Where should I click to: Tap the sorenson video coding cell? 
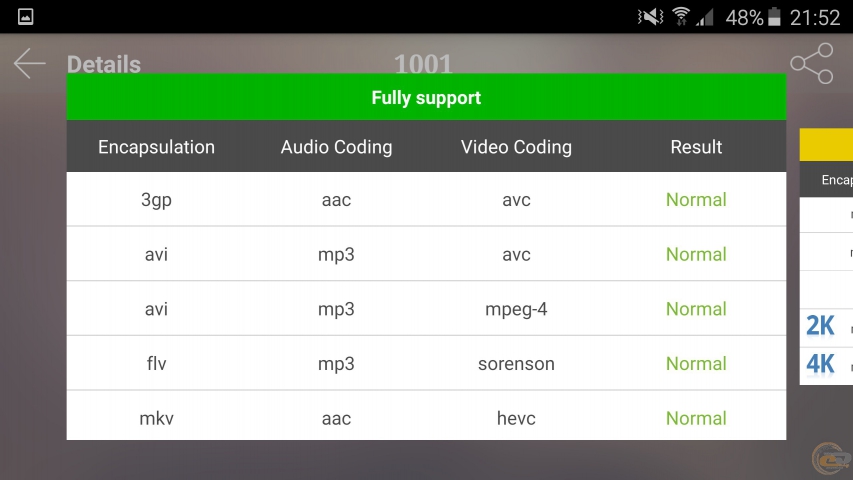coord(516,364)
